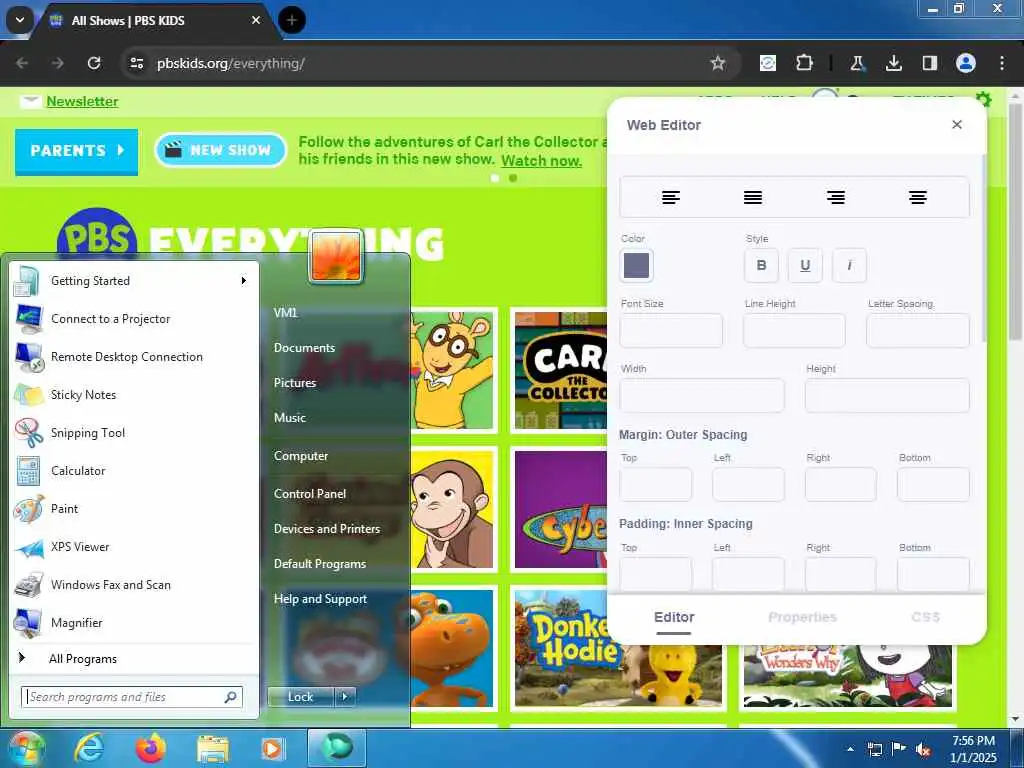Toggle italic style in Web Editor
Viewport: 1024px width, 768px height.
pos(849,265)
